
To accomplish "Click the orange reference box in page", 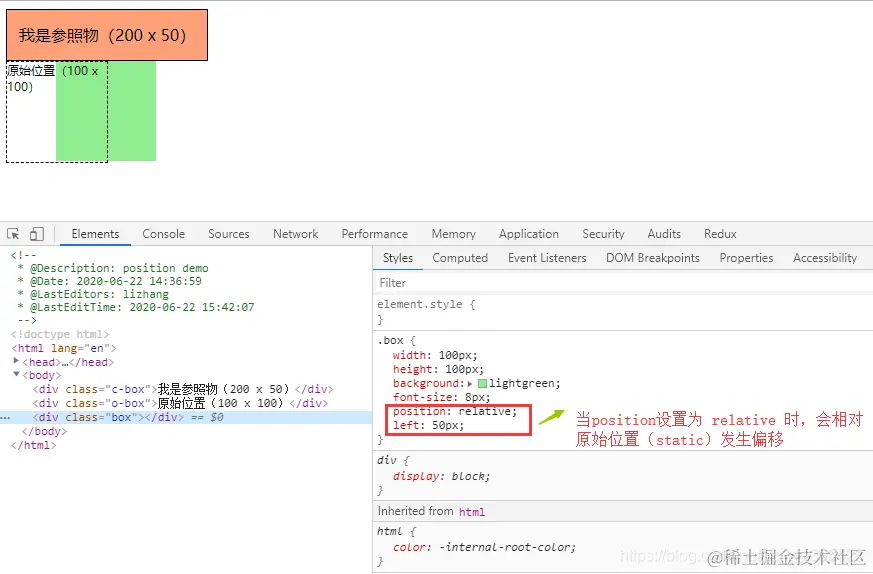I will [107, 35].
